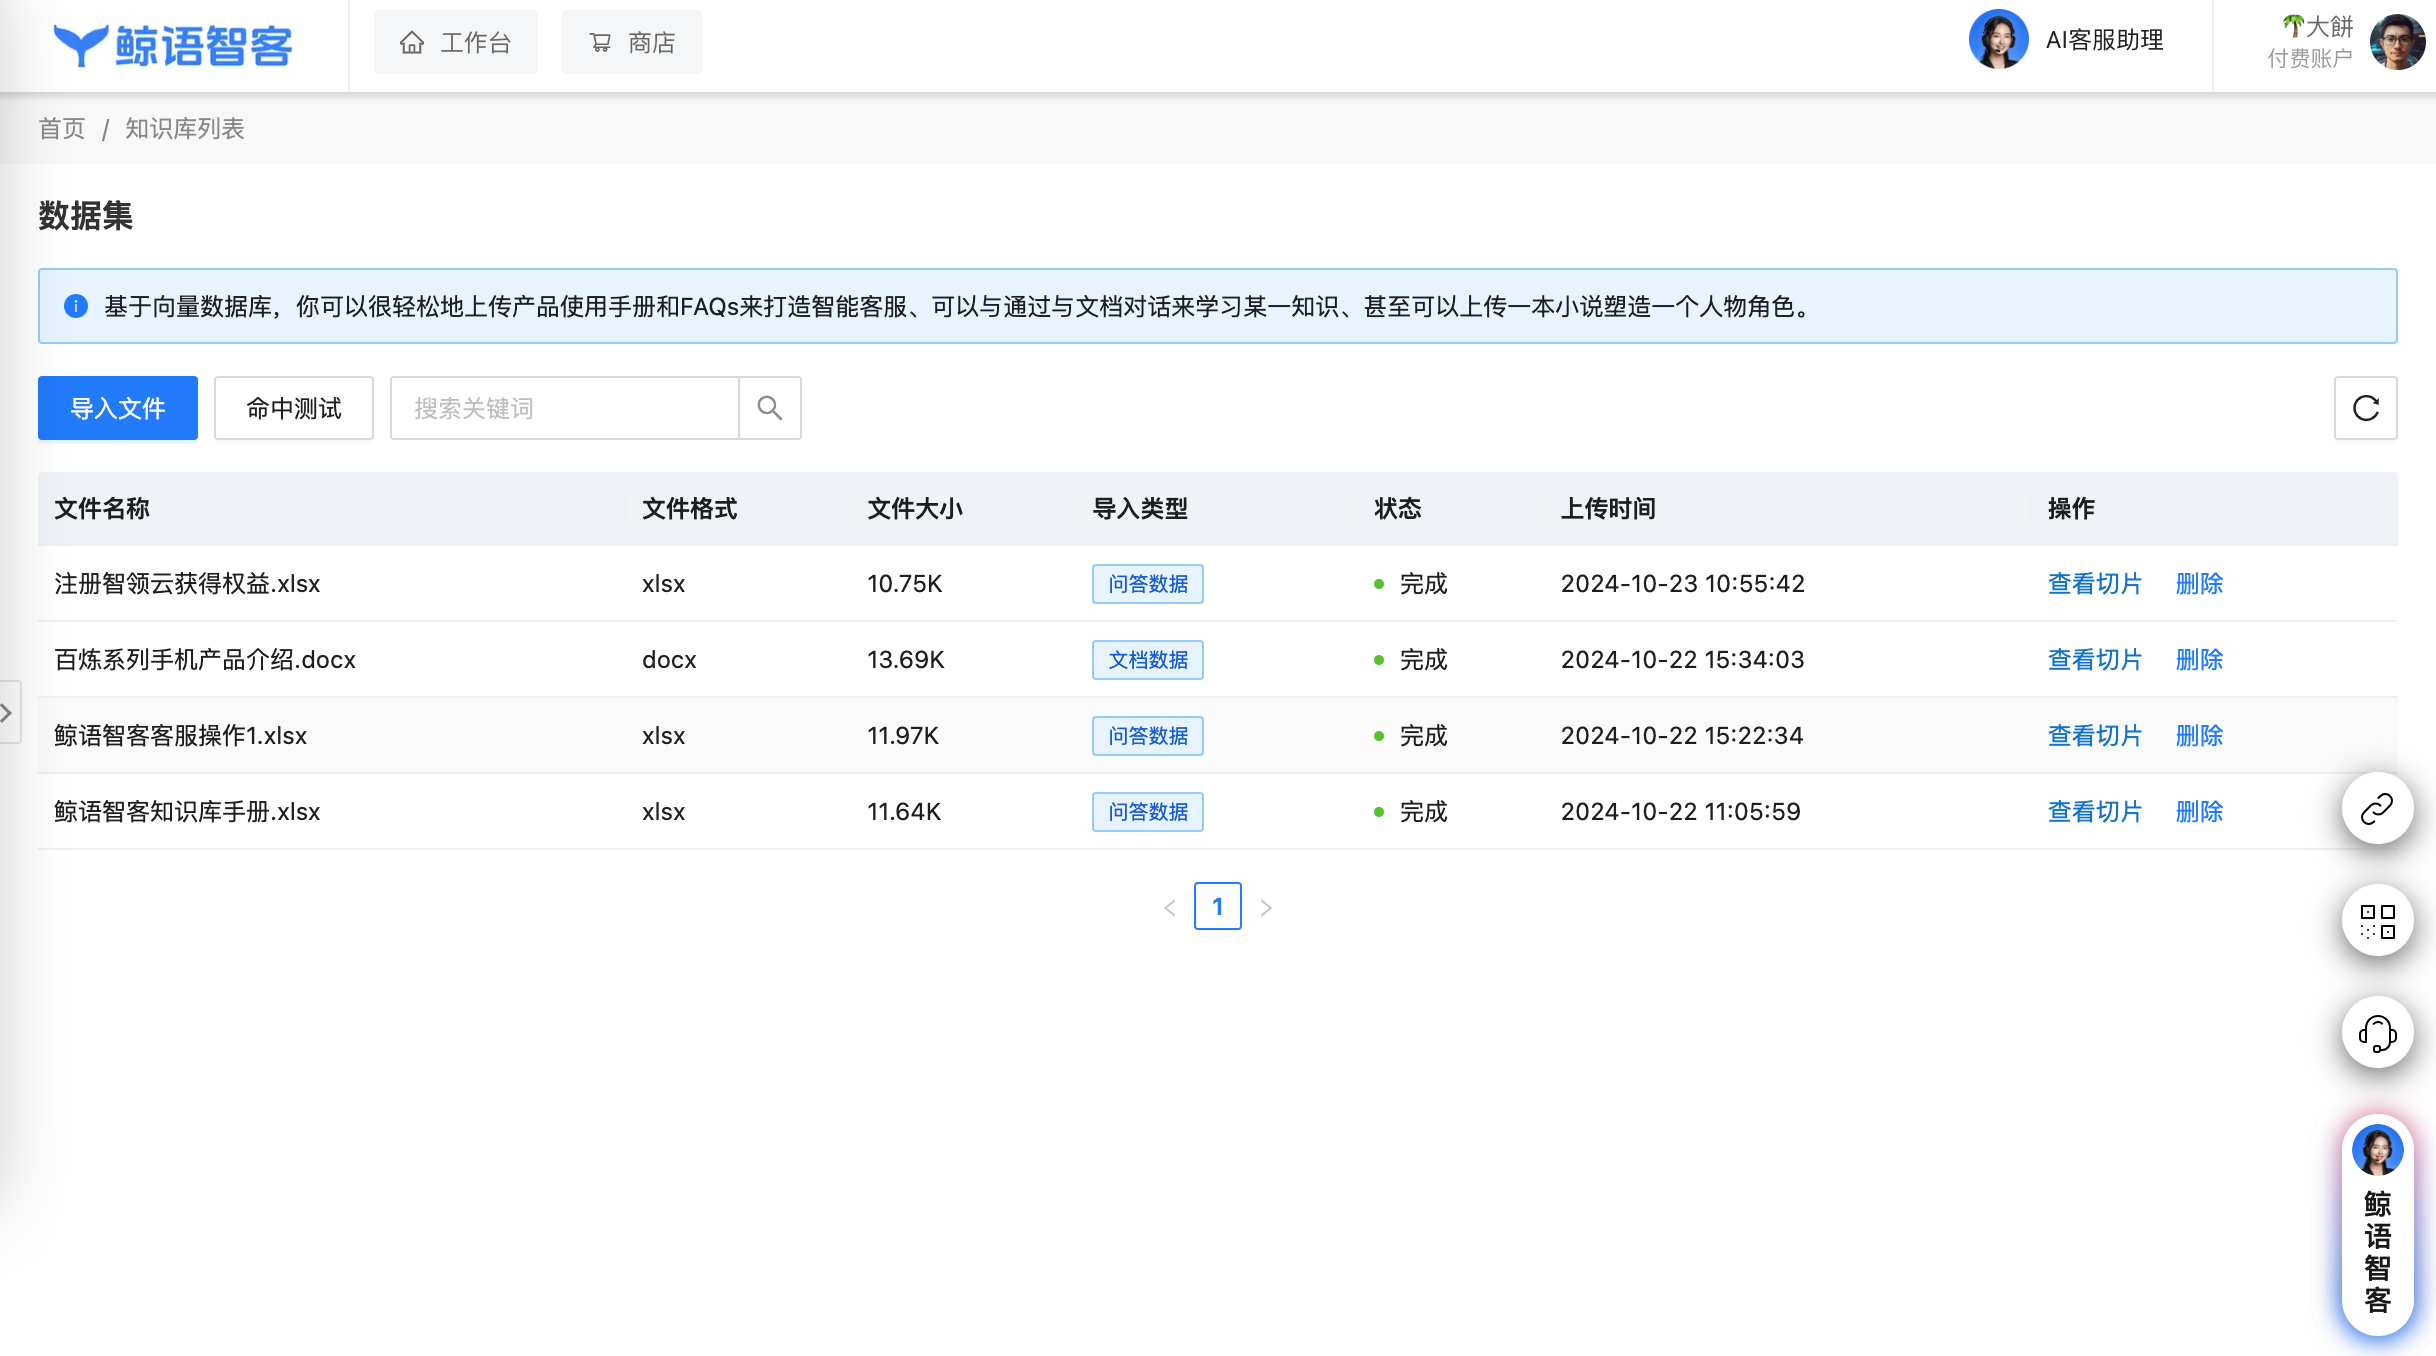The image size is (2436, 1356).
Task: Delete 注册智领云获得权益.xlsx
Action: point(2200,584)
